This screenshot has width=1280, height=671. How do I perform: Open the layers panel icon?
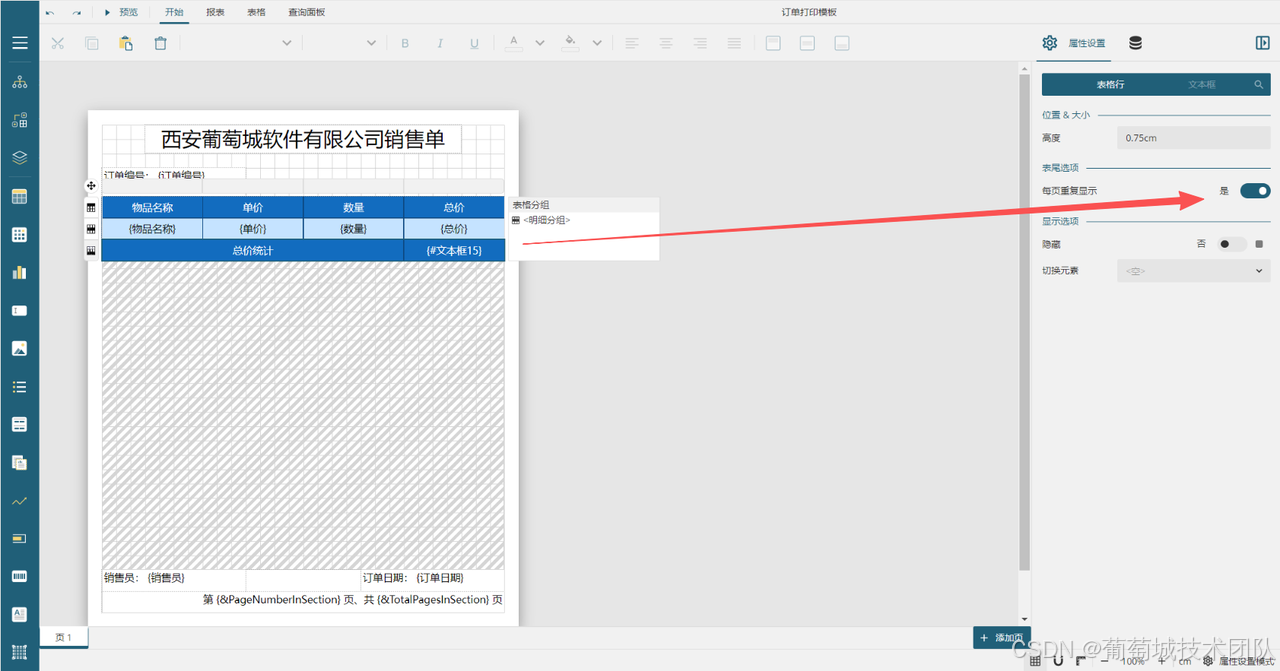pos(19,158)
